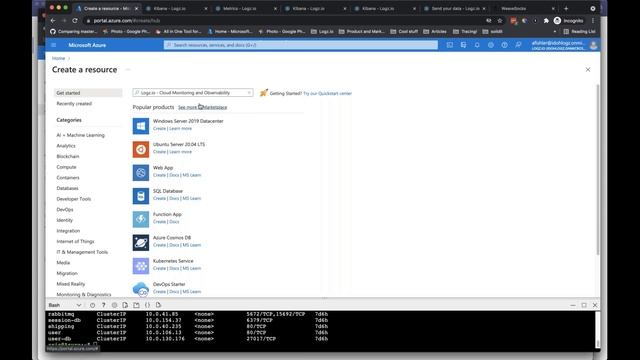Click MS Learn under SQL Database

click(x=192, y=198)
